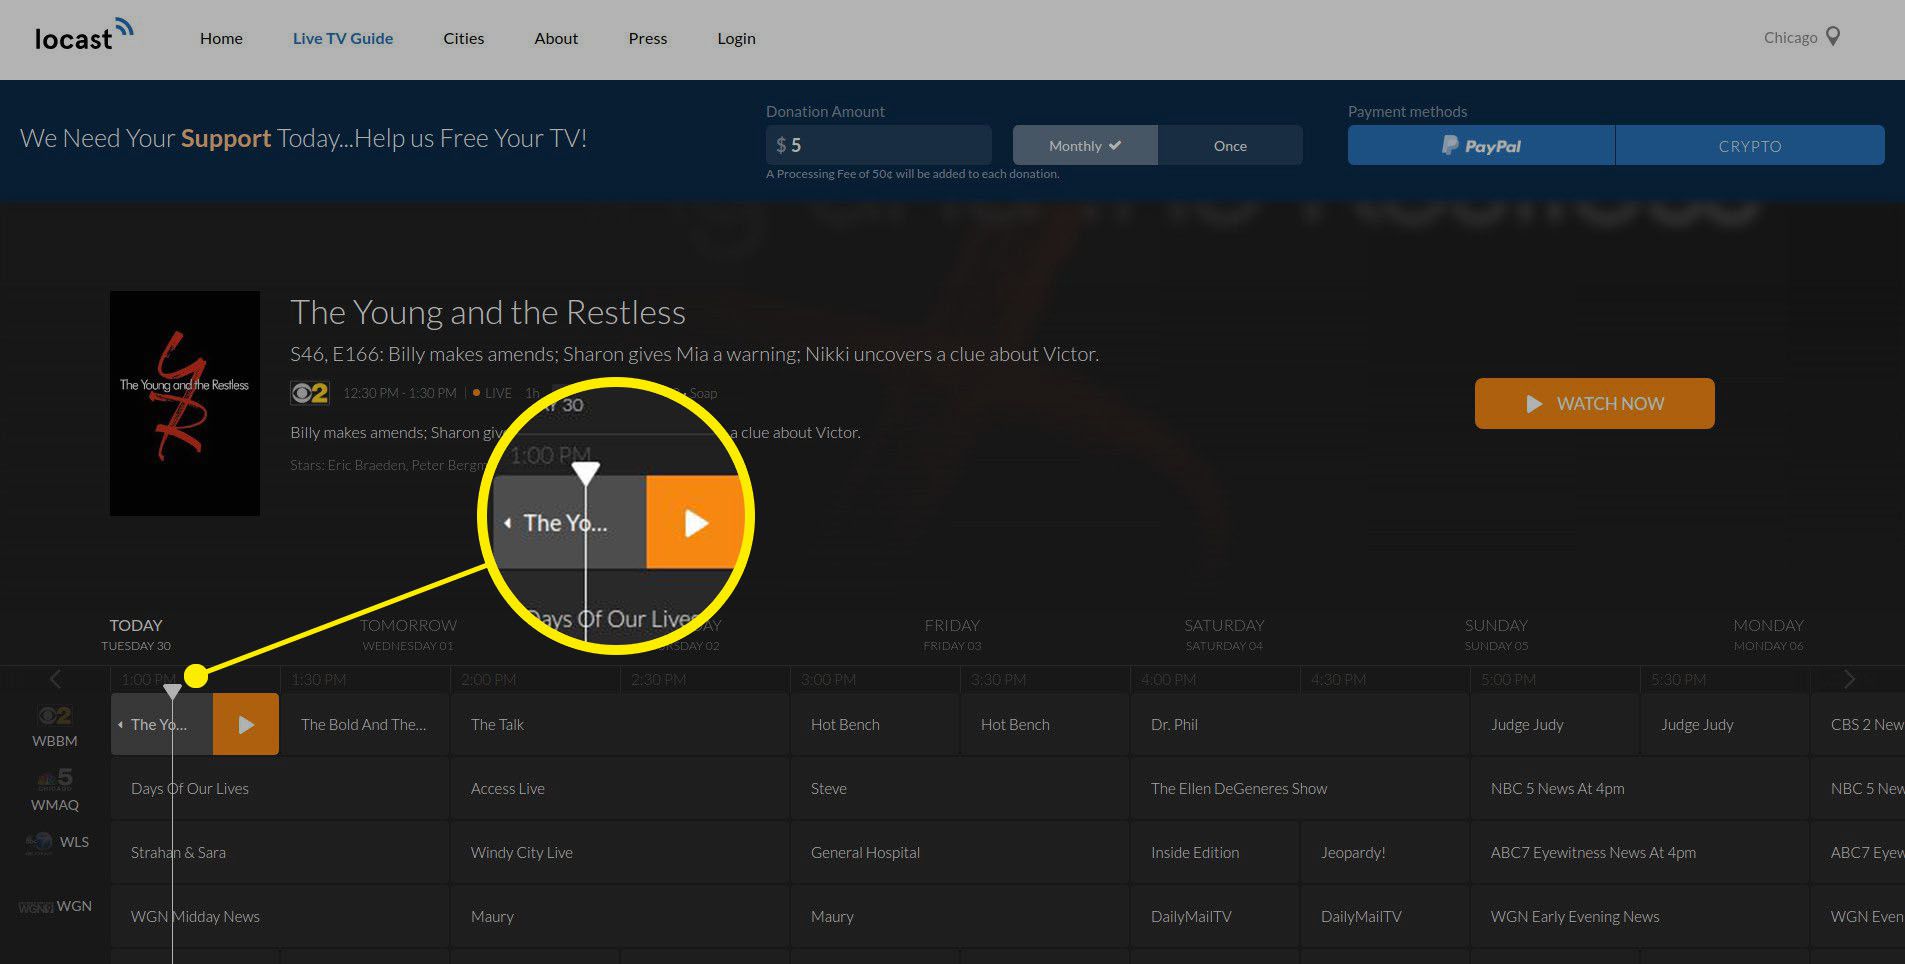1905x964 pixels.
Task: Select the 5:30 PM Judge Judy listing
Action: tap(1725, 724)
